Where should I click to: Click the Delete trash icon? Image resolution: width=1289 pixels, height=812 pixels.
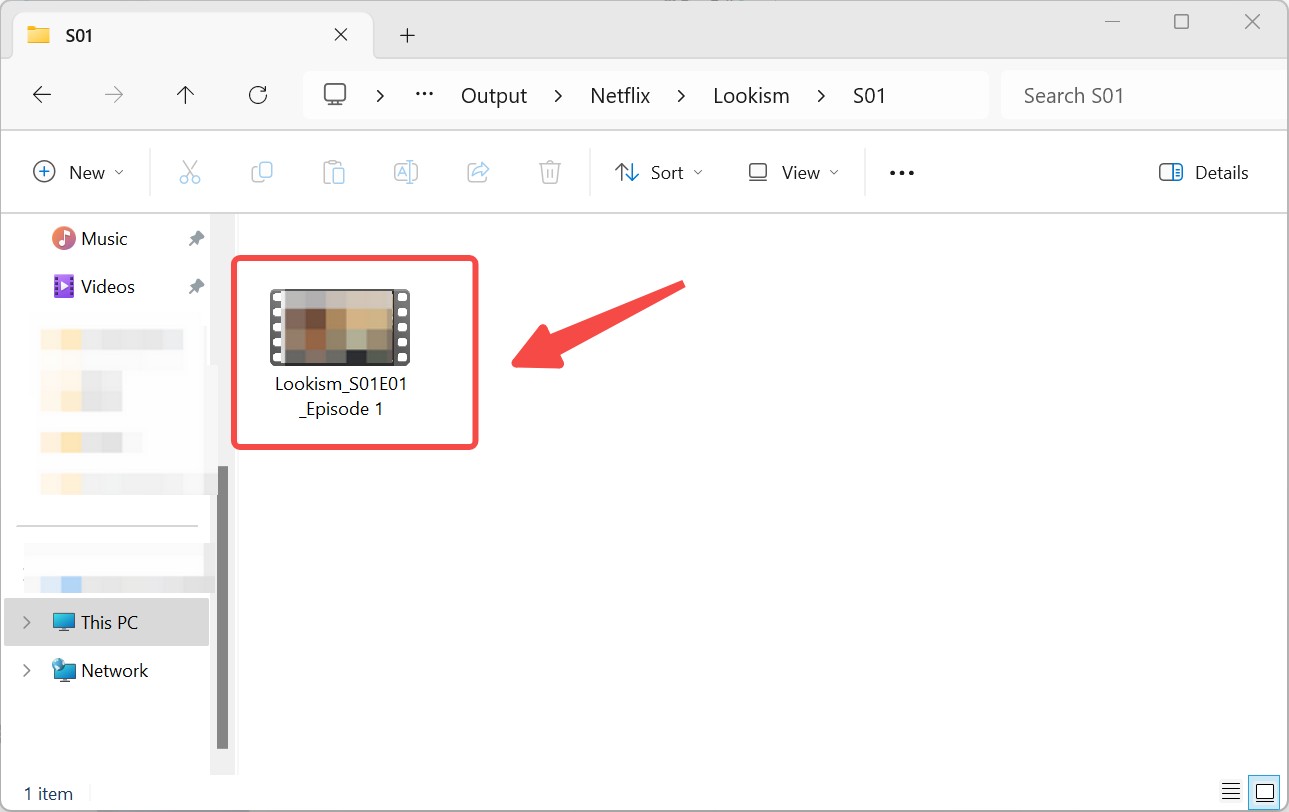(549, 172)
